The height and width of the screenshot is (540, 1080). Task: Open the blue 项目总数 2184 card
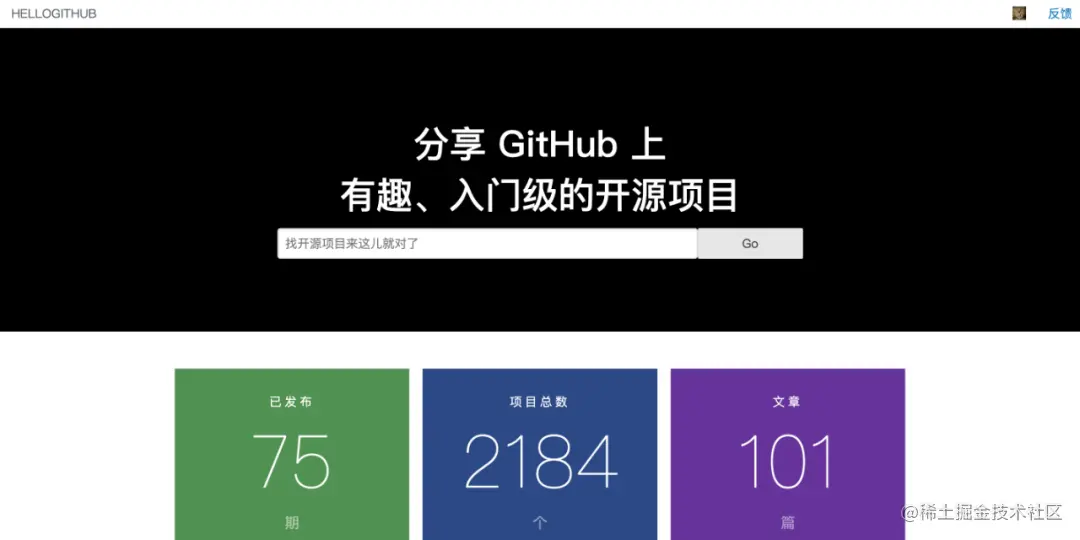coord(540,455)
